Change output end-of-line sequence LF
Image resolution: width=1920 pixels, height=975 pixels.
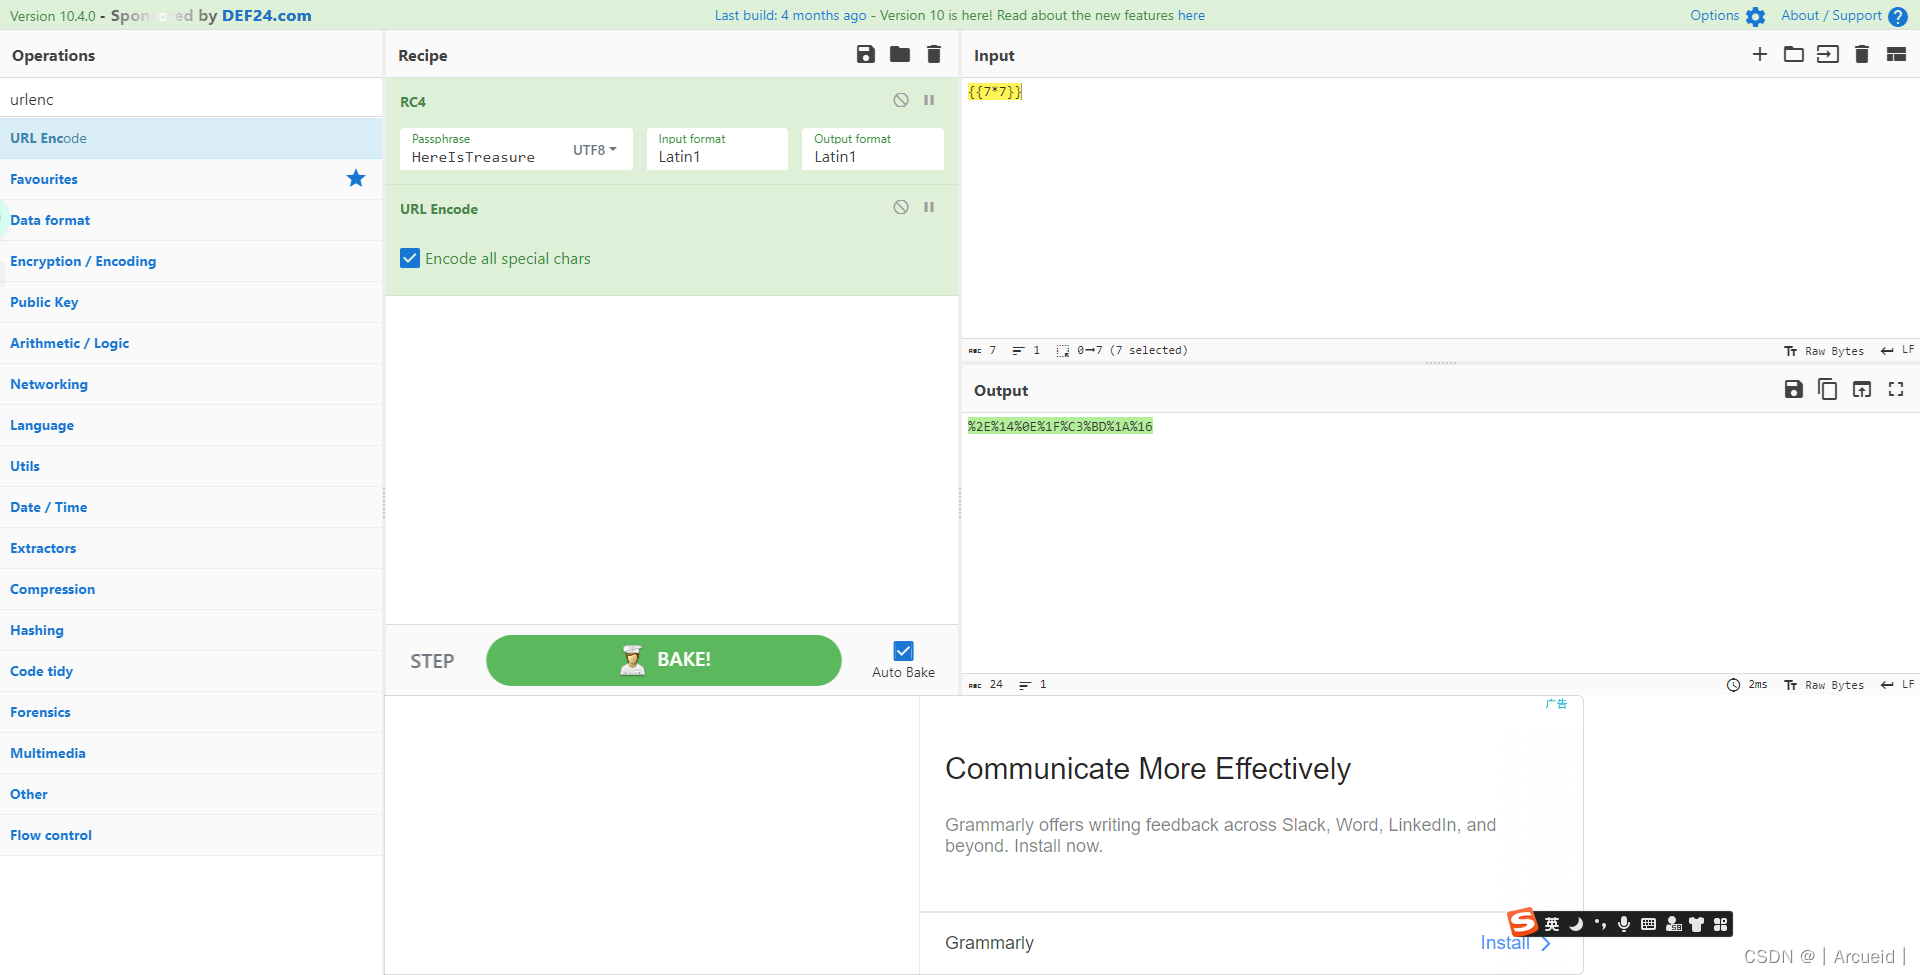pos(1897,684)
